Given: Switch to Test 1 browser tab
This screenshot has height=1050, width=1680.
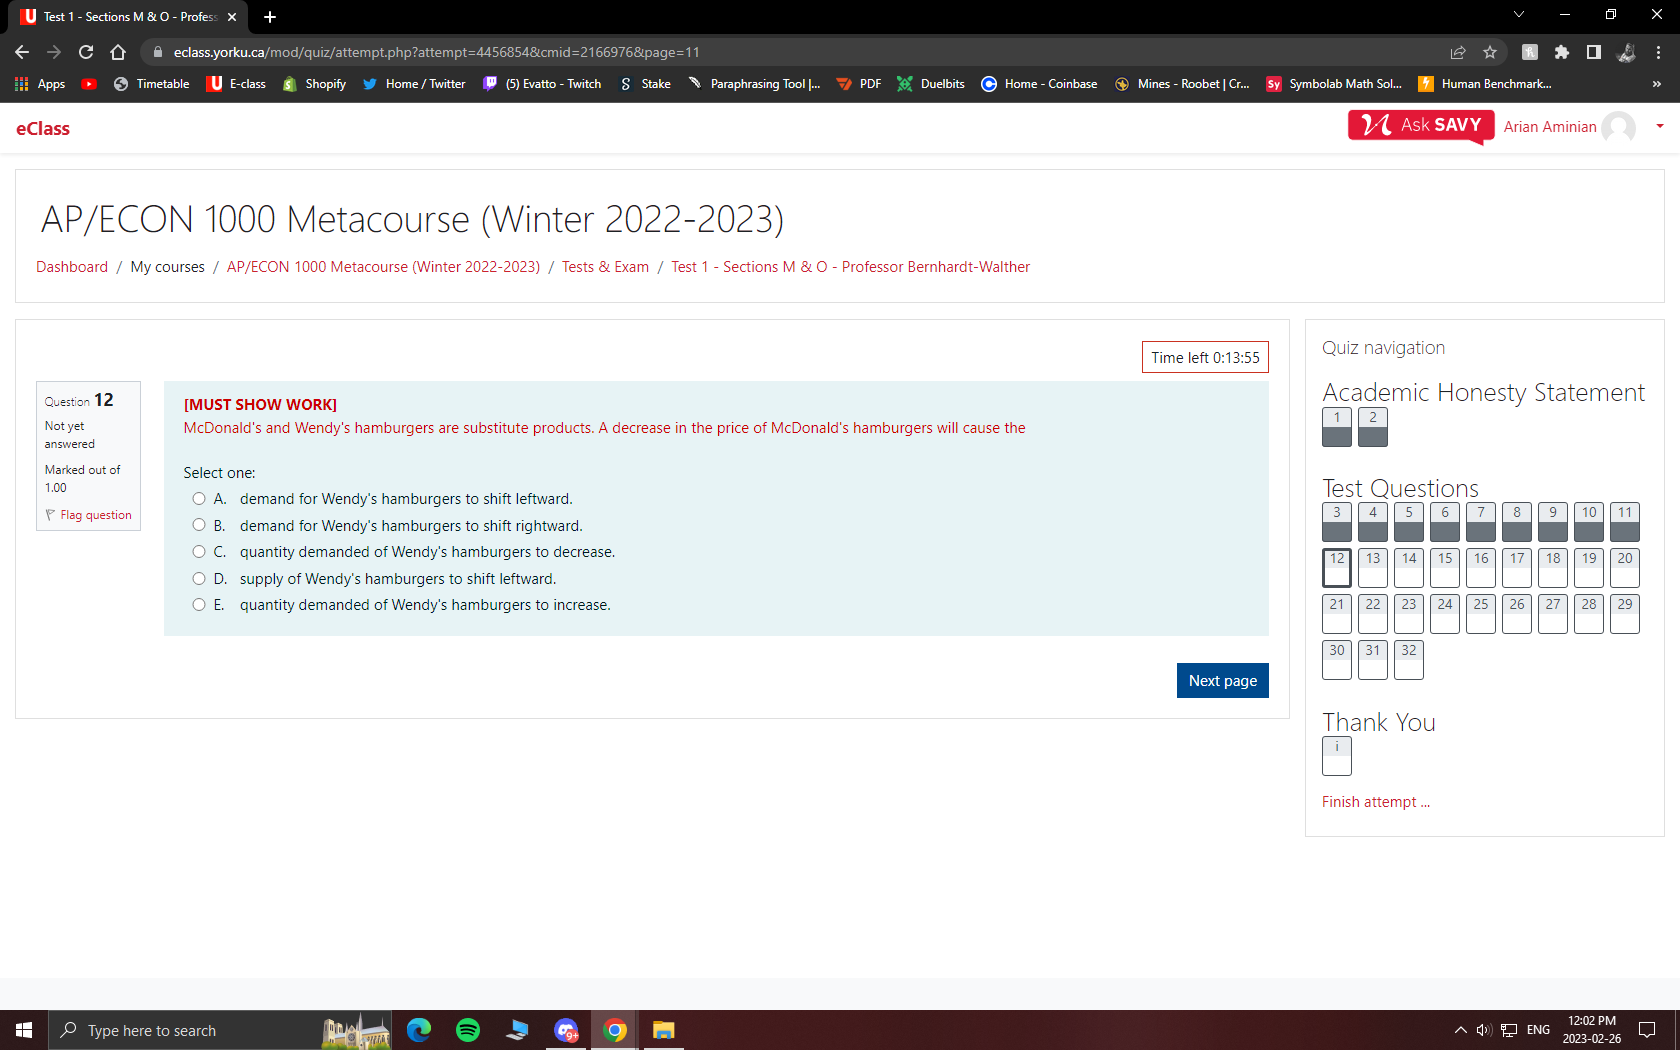Looking at the screenshot, I should pos(130,17).
